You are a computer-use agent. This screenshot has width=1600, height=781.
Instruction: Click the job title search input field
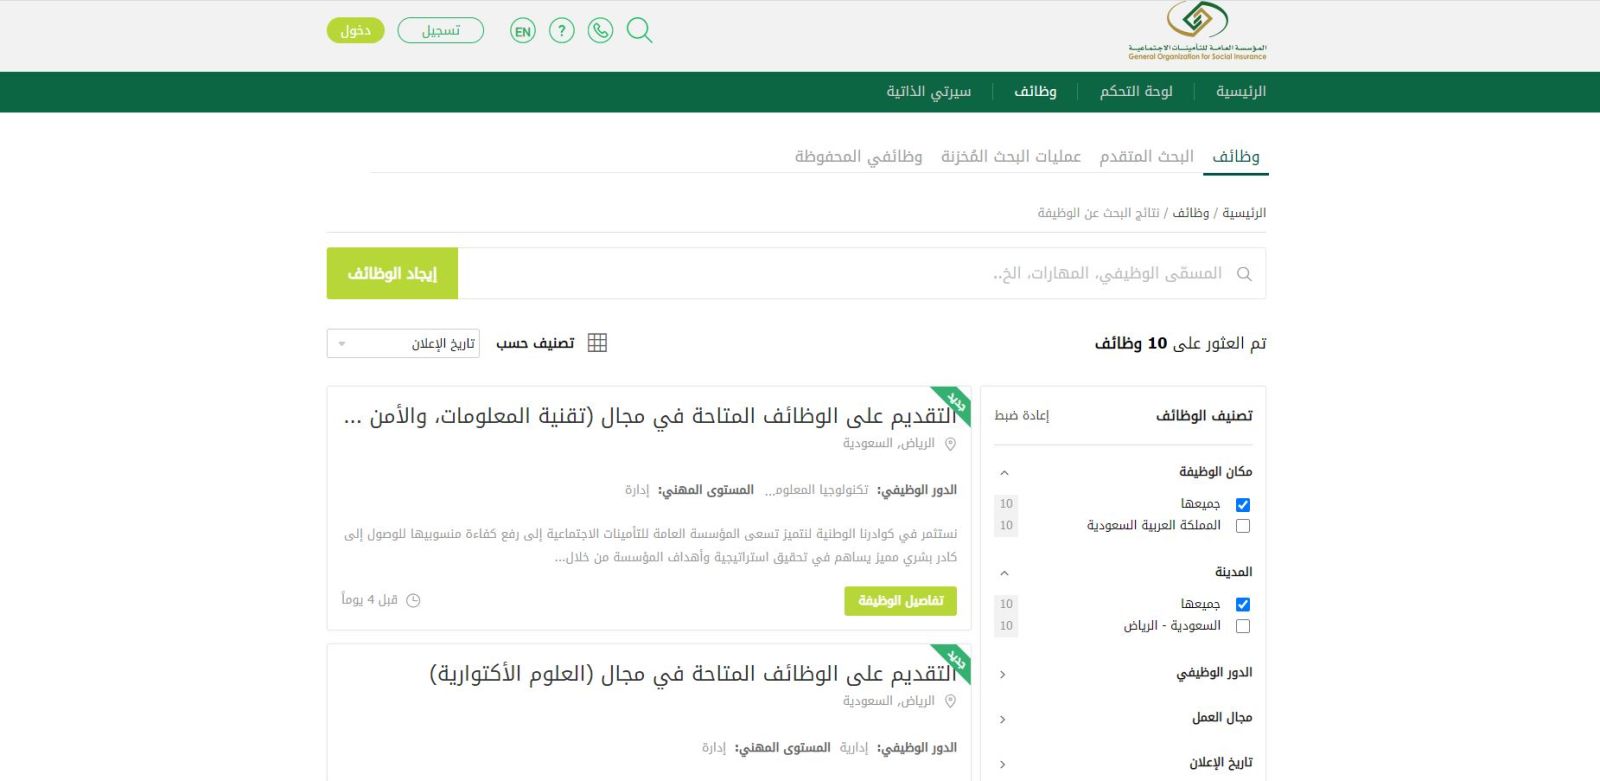(862, 274)
